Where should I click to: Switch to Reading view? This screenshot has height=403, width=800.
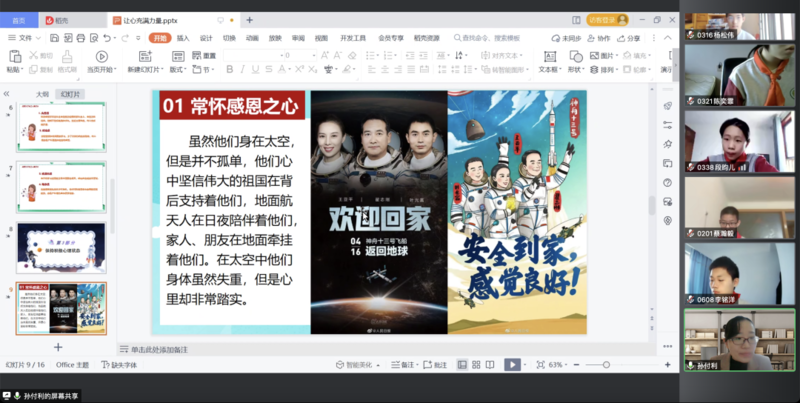(x=490, y=365)
